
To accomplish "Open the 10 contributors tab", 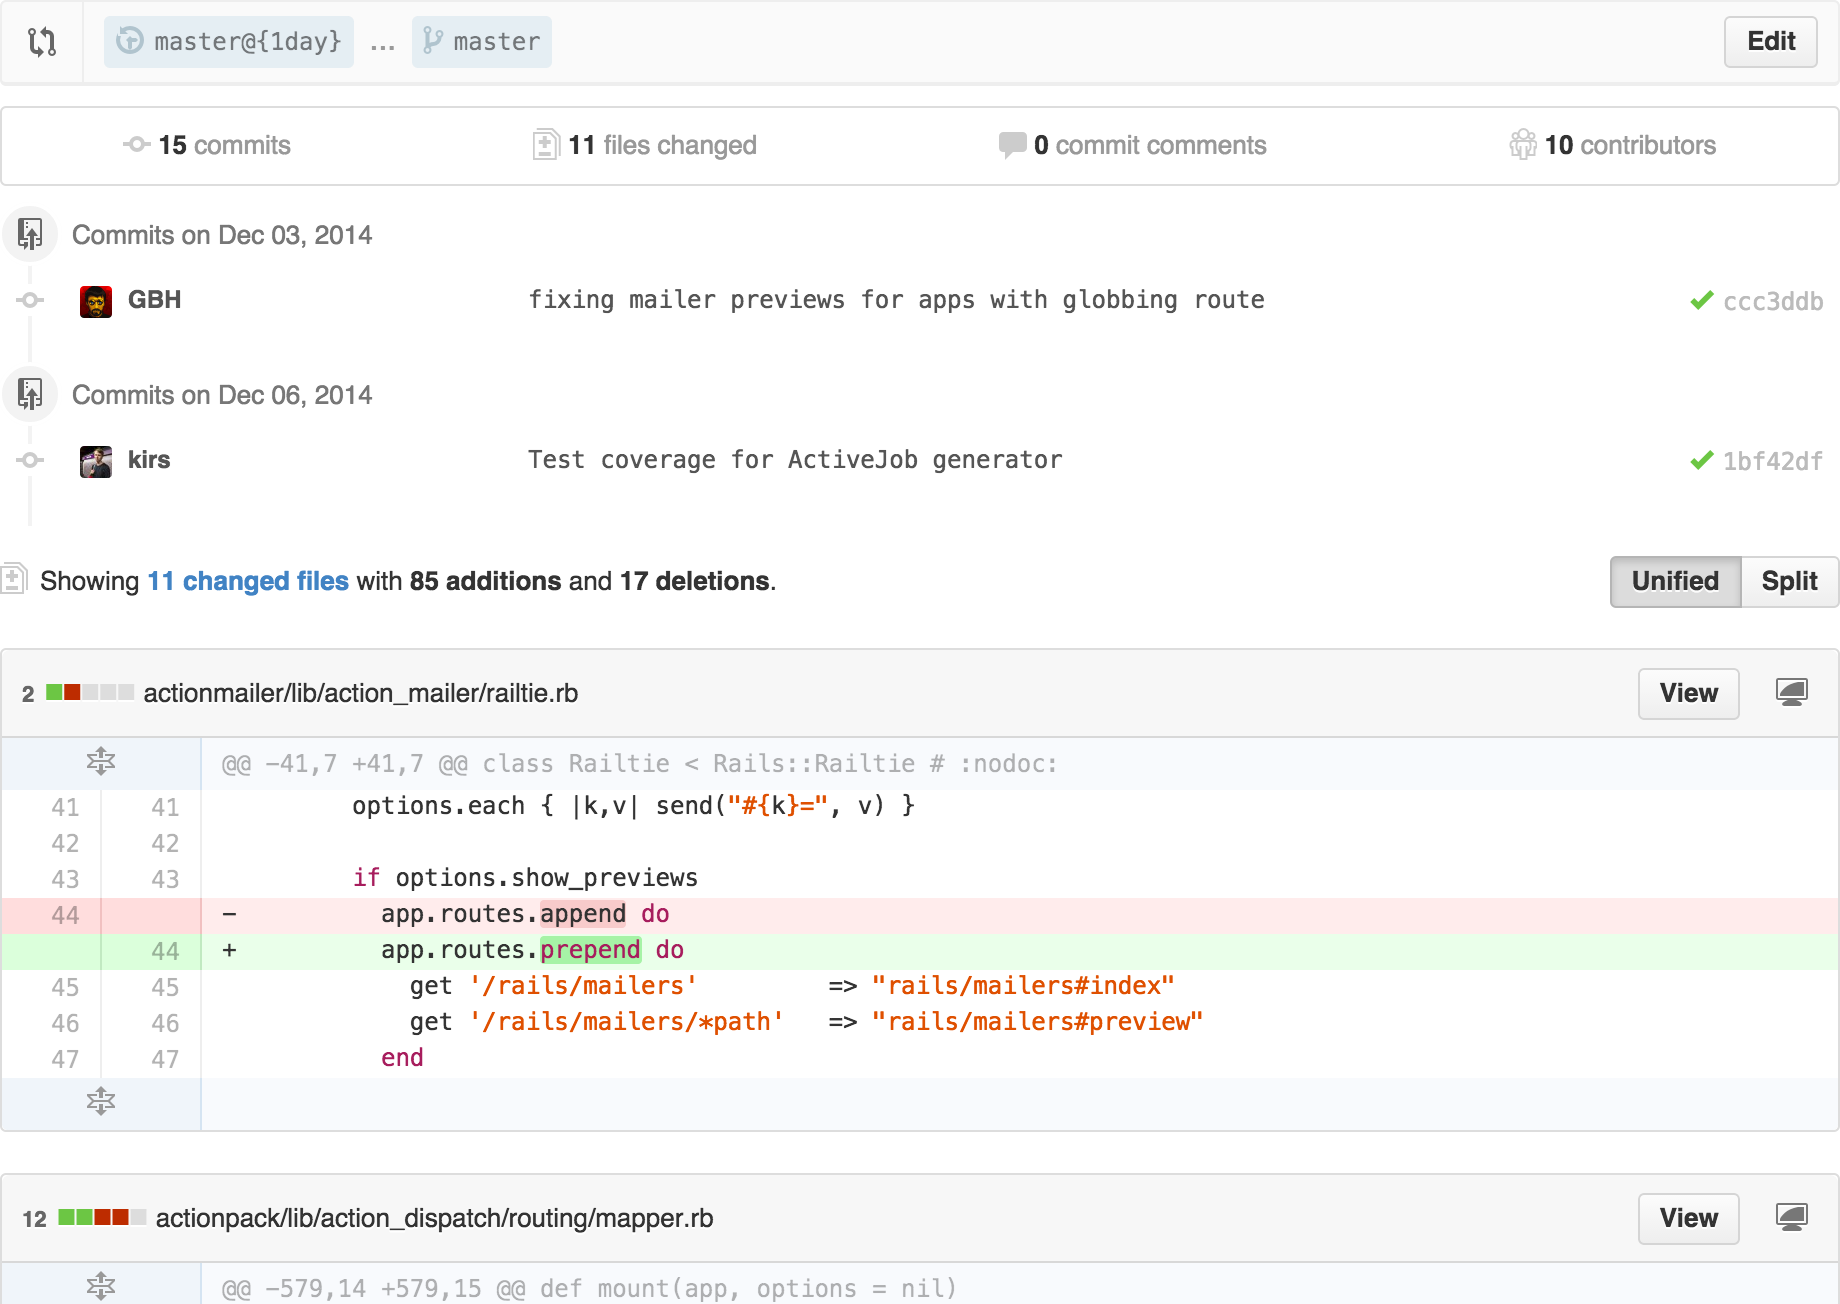I will (1613, 145).
